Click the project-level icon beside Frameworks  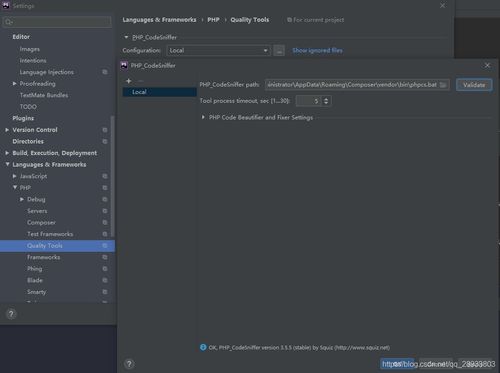(x=105, y=257)
